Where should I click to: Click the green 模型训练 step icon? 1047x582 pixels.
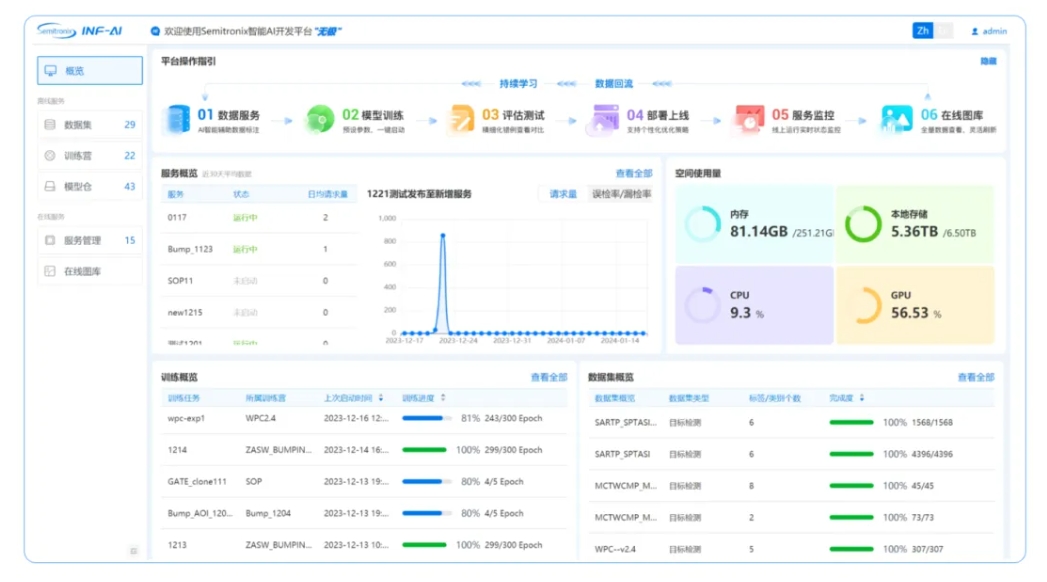click(x=319, y=120)
